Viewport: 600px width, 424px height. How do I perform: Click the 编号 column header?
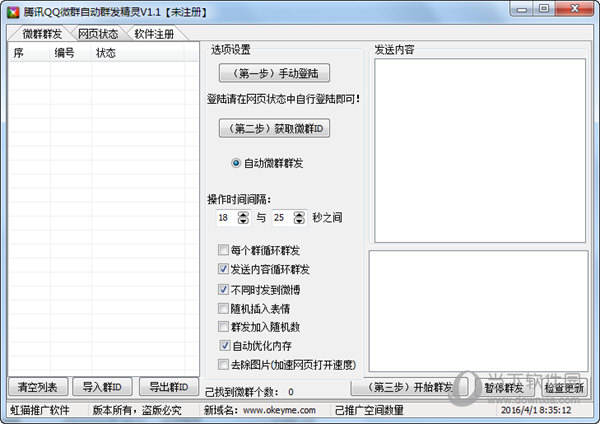[71, 53]
